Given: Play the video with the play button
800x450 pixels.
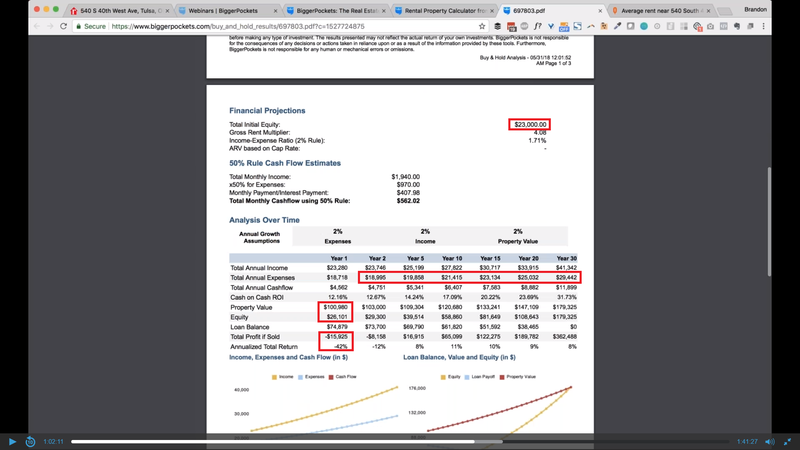Looking at the screenshot, I should (x=12, y=442).
